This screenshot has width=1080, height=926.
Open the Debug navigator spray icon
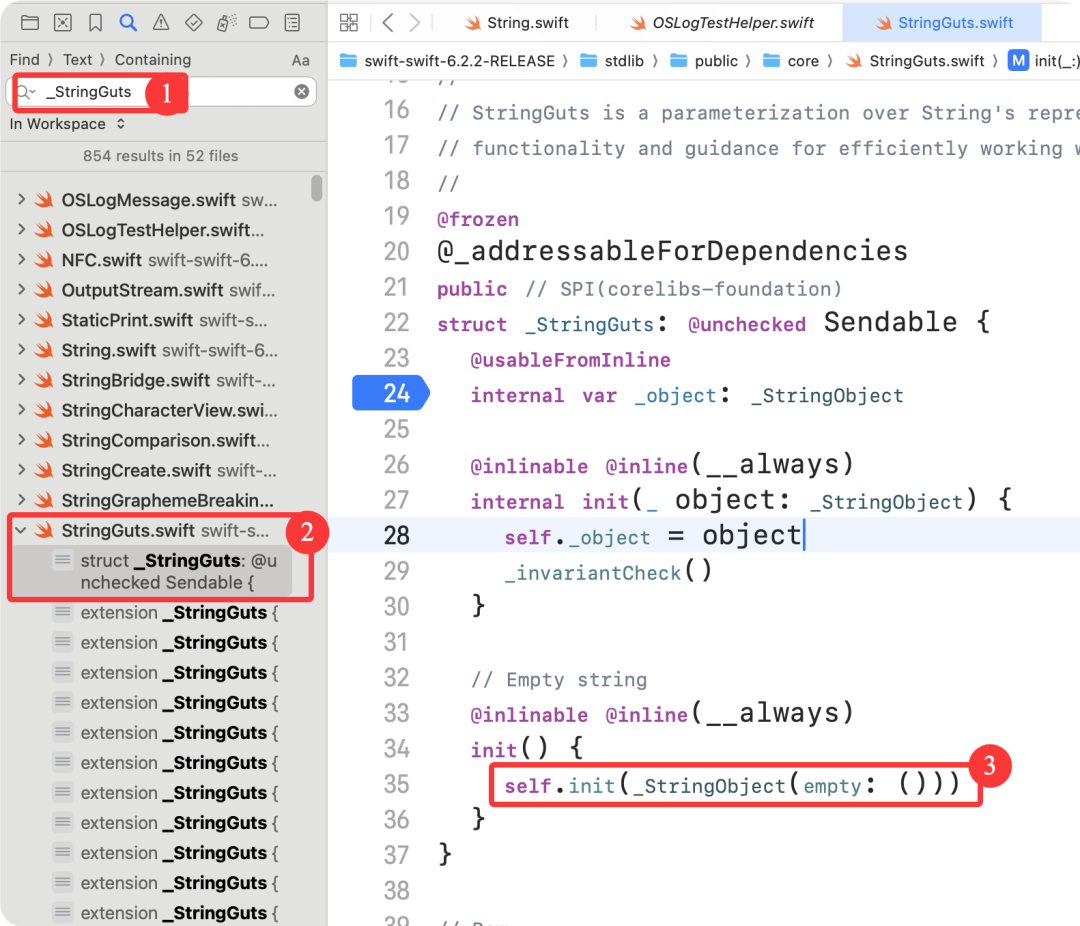(x=227, y=23)
